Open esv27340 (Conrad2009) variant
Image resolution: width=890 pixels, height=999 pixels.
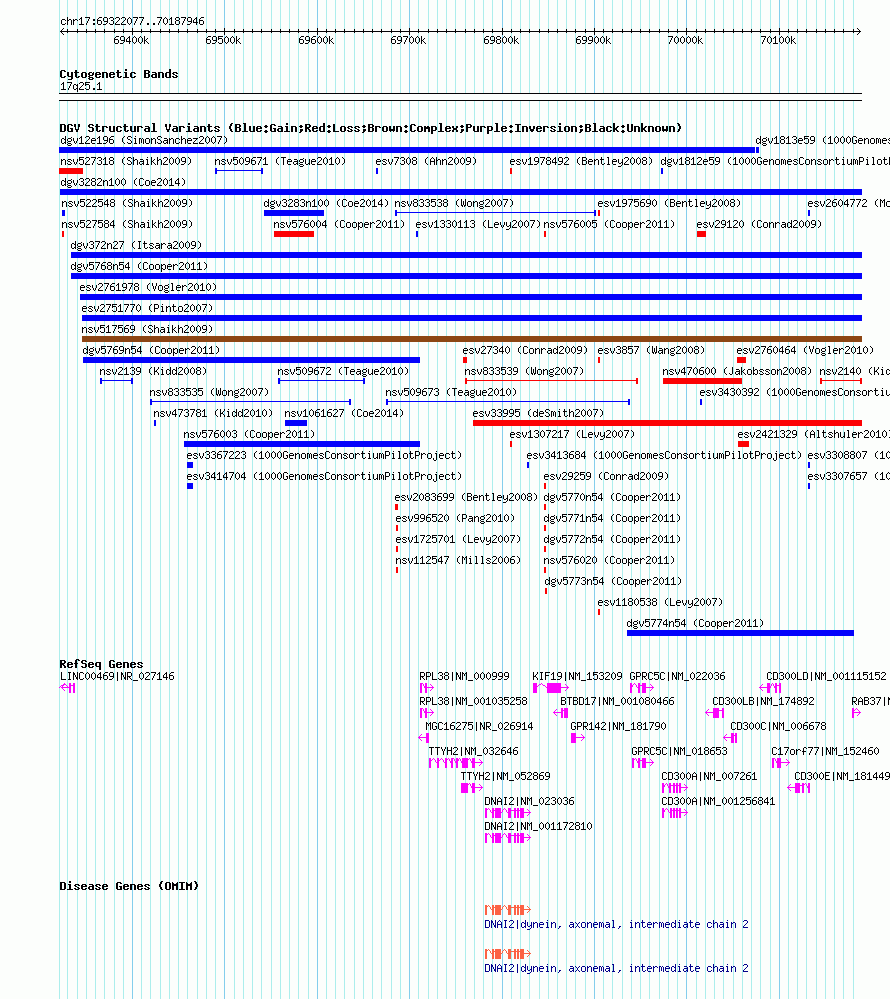click(525, 350)
